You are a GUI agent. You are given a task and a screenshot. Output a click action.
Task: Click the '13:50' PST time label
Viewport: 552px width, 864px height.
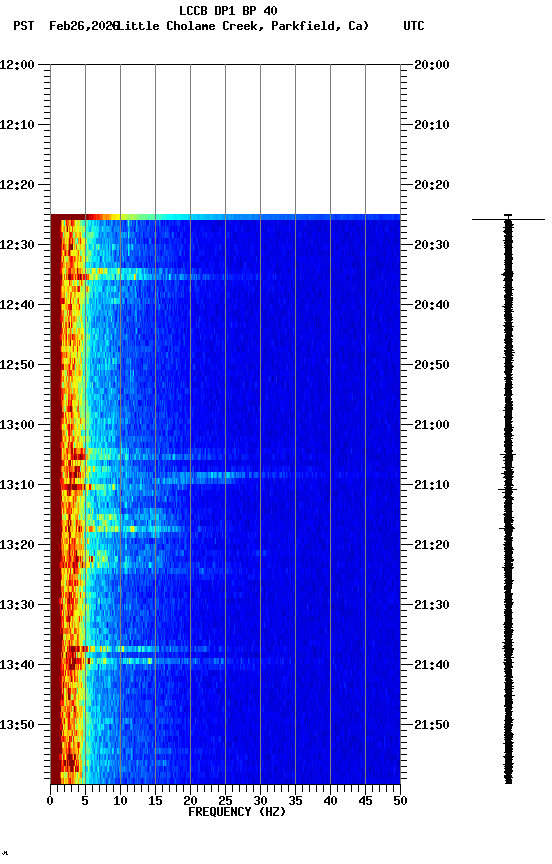click(17, 725)
